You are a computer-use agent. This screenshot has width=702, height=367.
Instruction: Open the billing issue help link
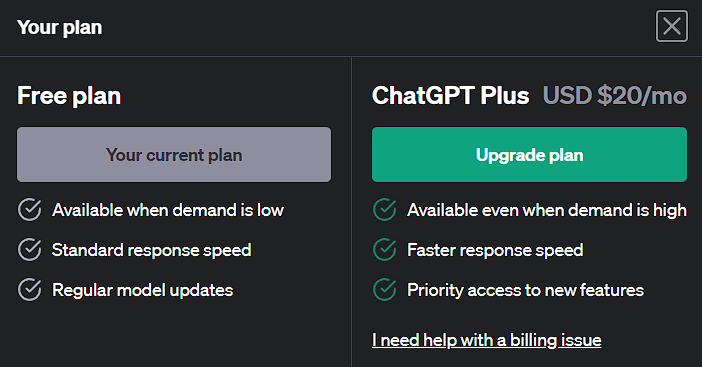(486, 340)
